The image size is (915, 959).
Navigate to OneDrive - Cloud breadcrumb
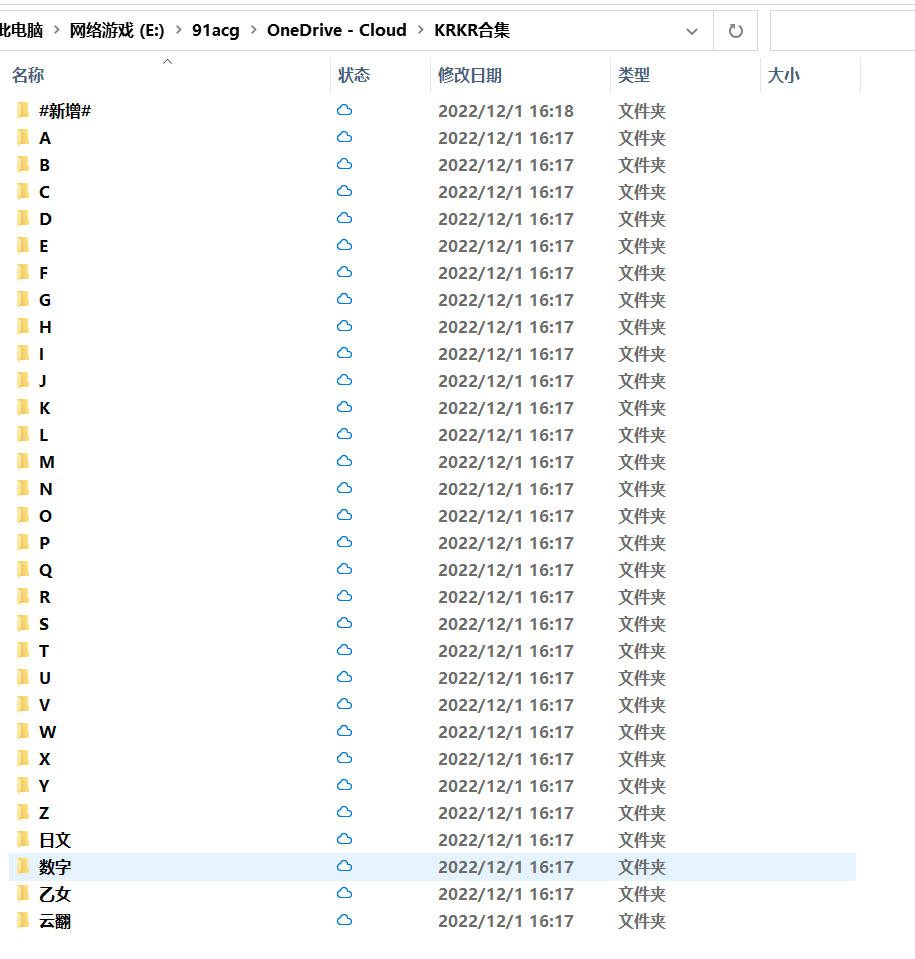coord(336,31)
